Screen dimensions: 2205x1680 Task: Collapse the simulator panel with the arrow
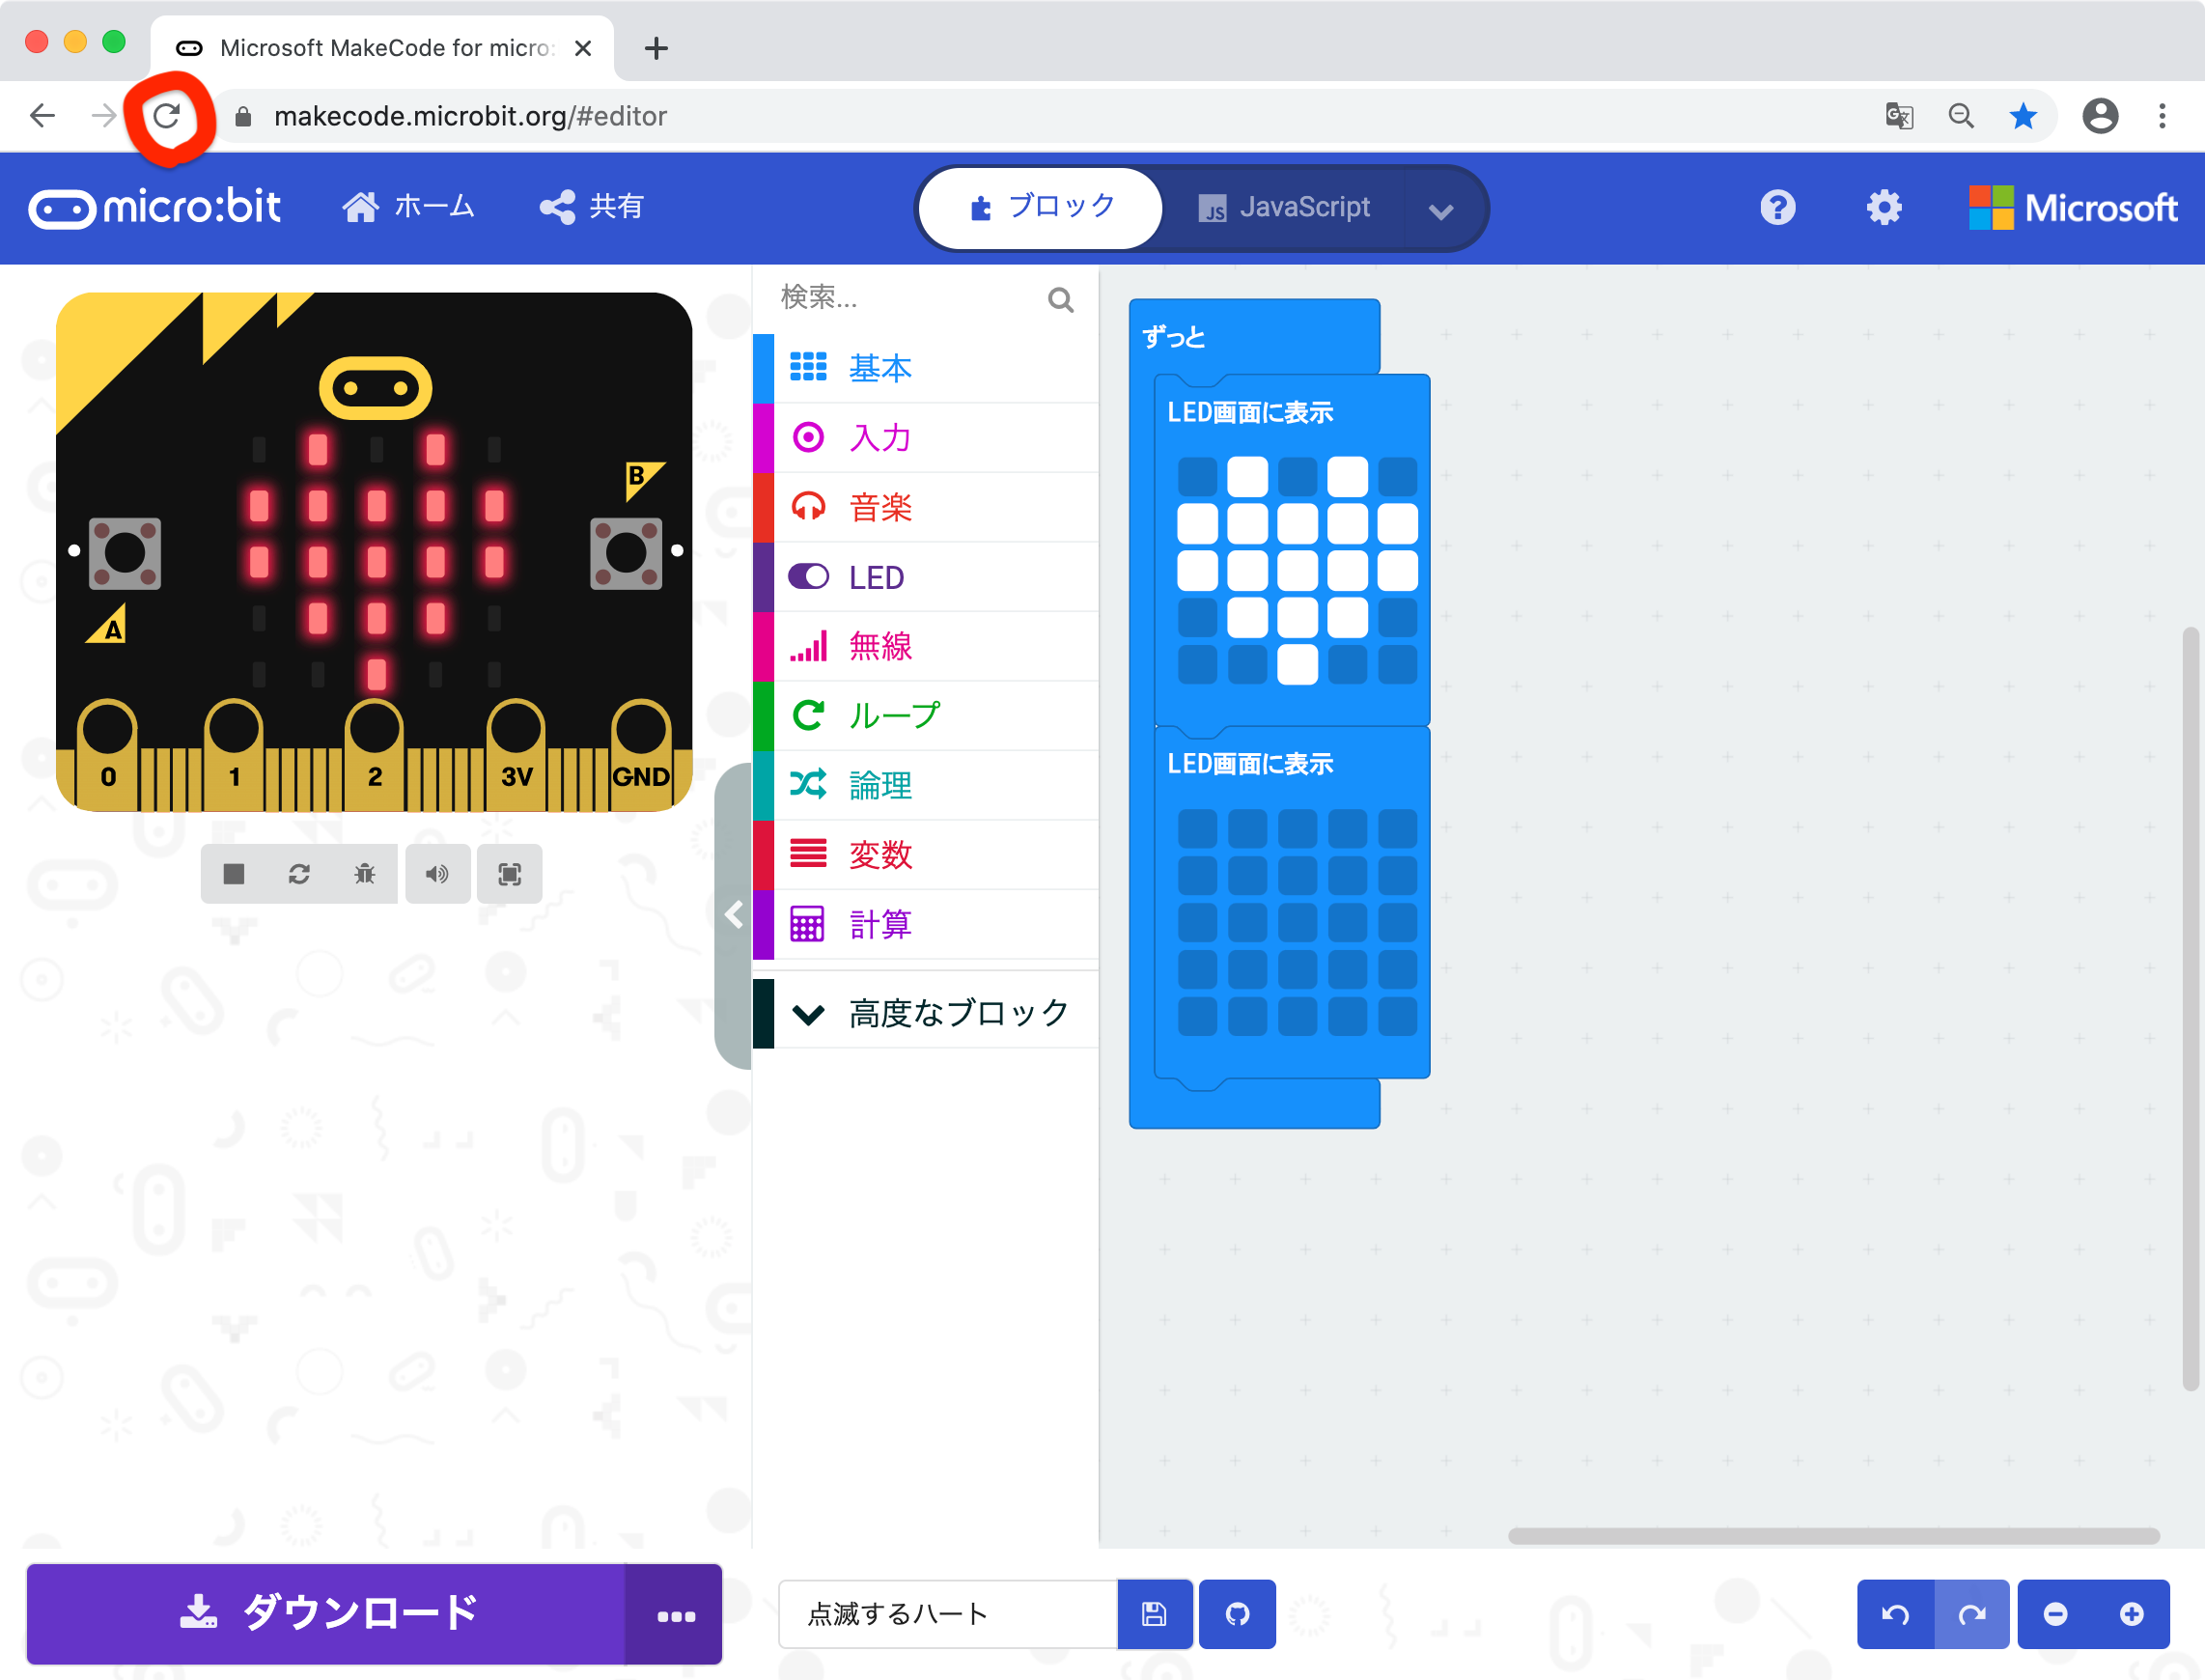point(736,914)
